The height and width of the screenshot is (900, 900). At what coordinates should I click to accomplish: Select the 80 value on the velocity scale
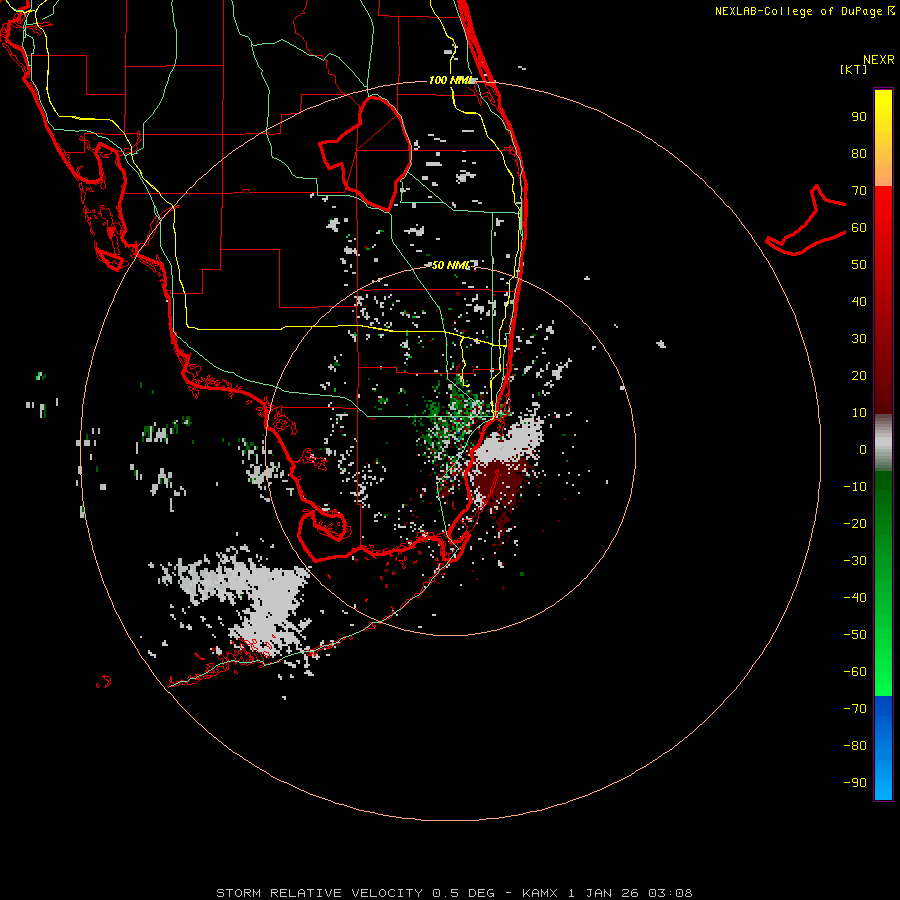tap(859, 154)
